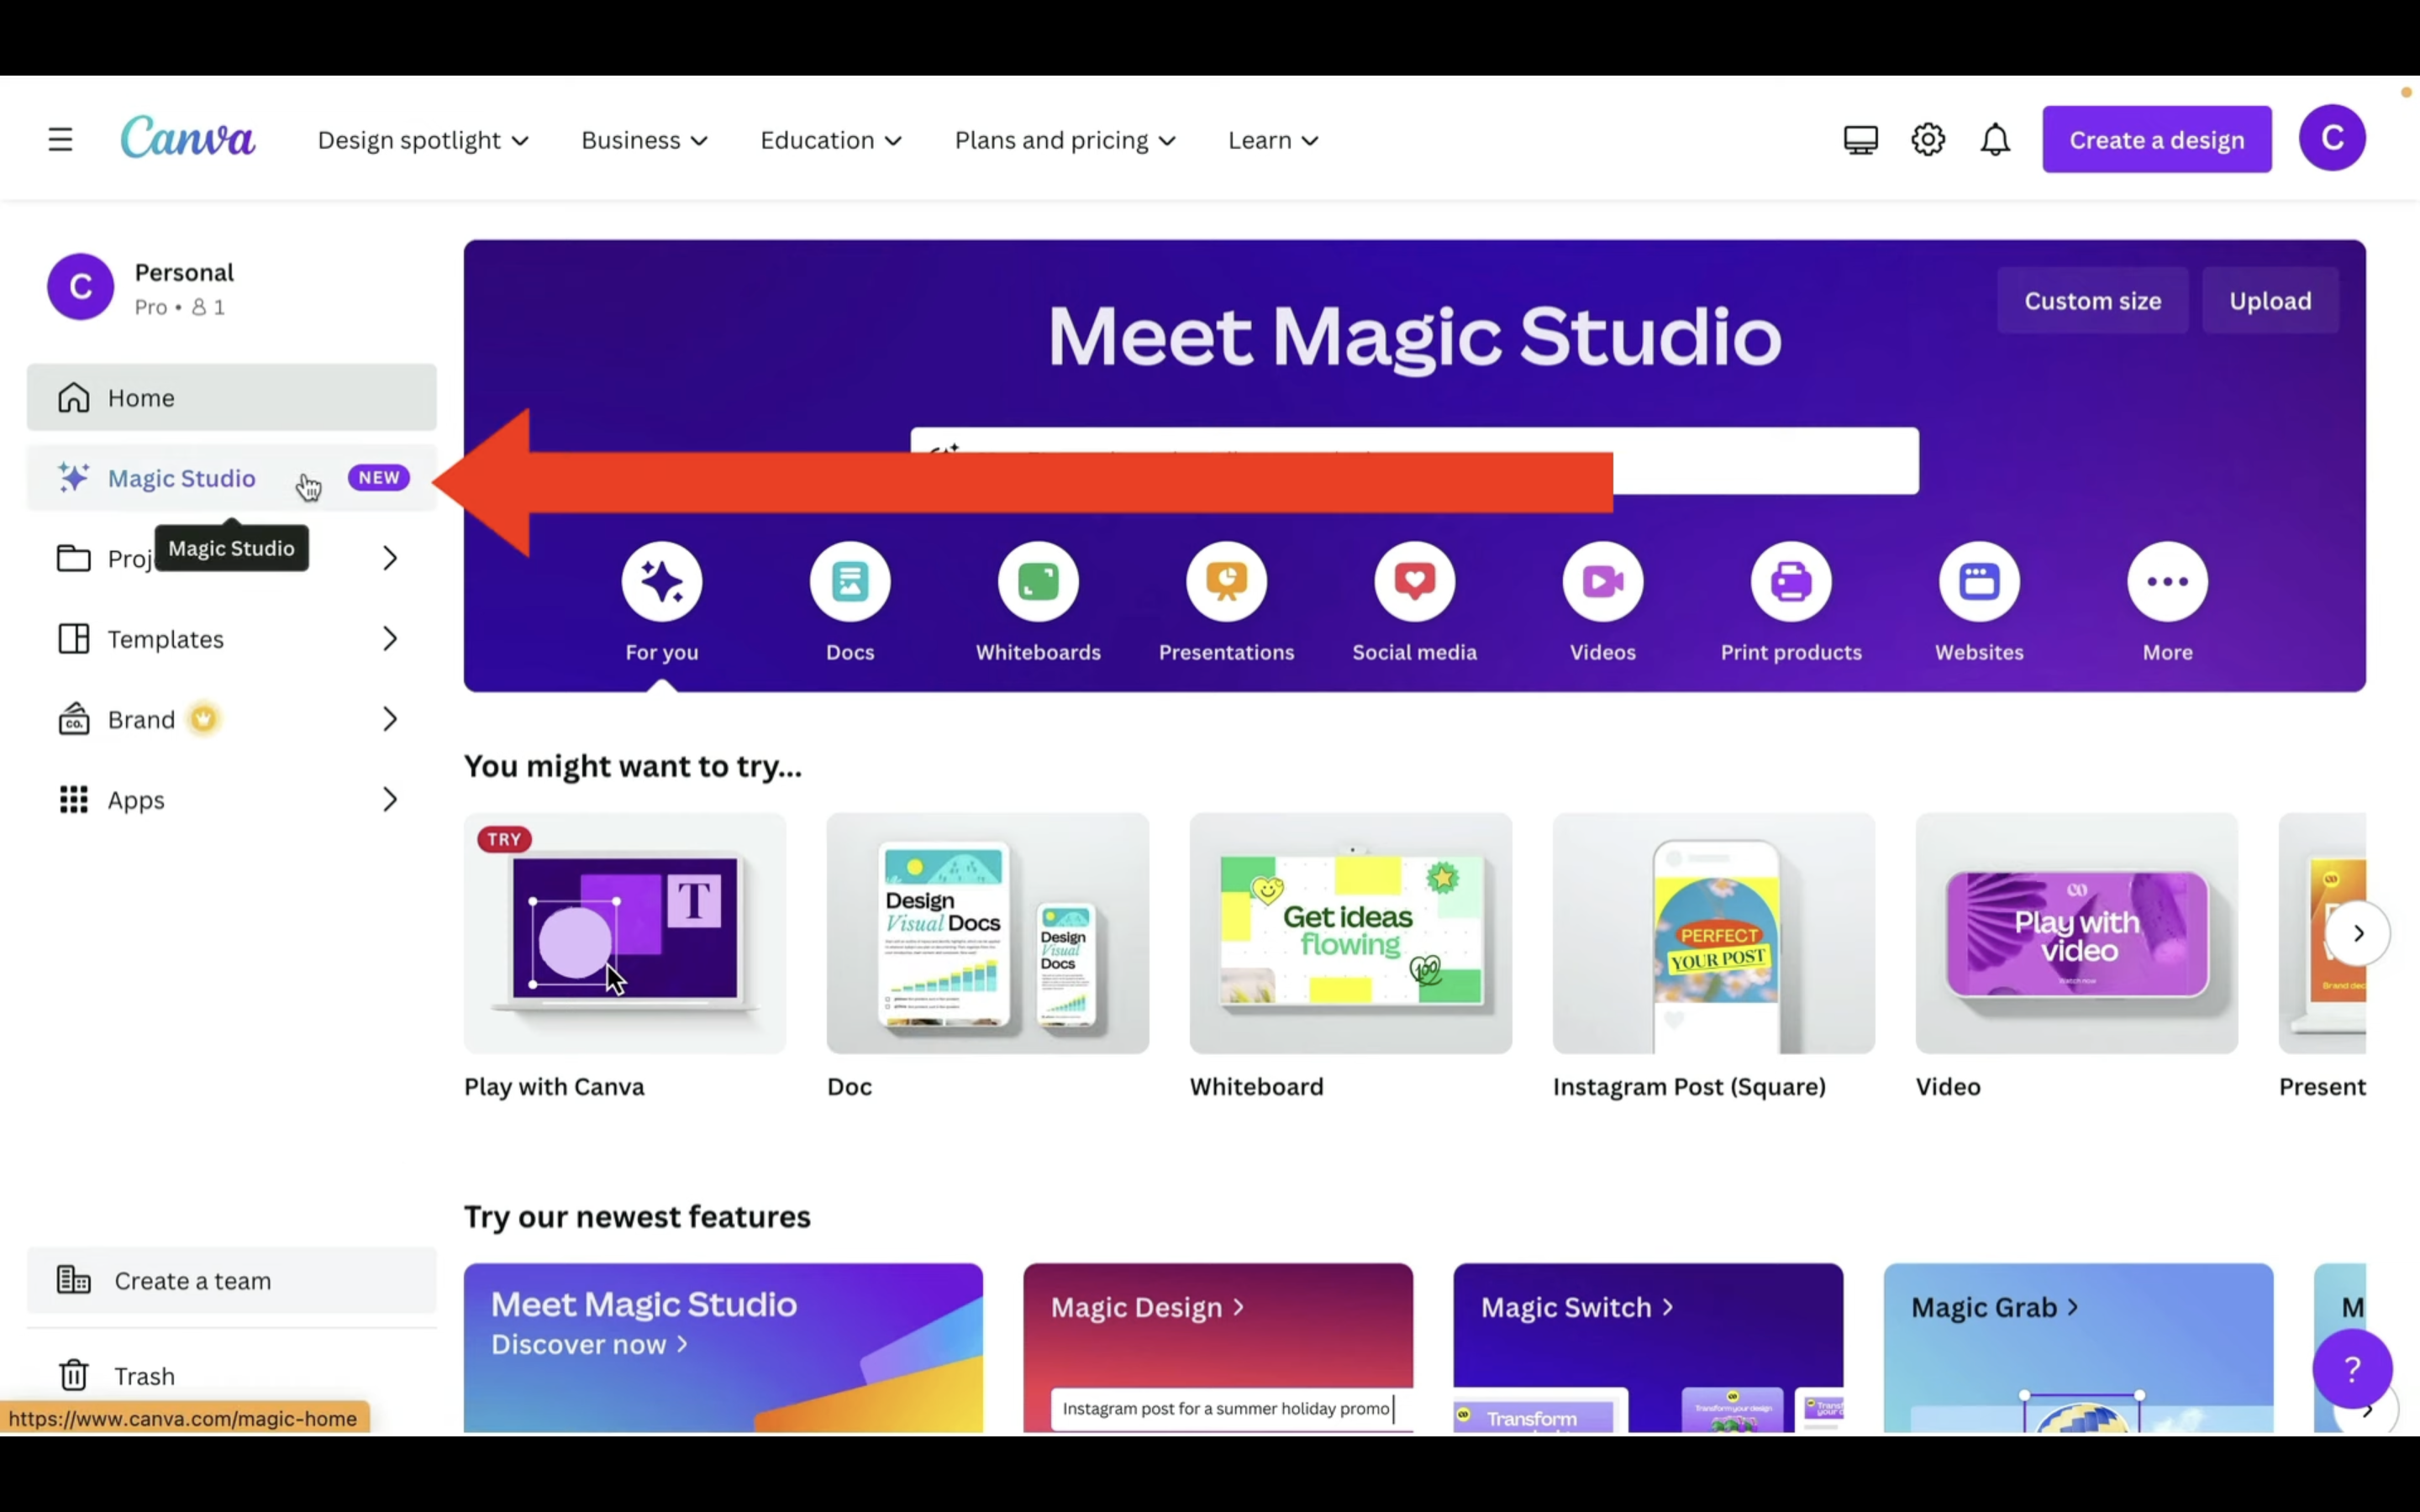Click the Upload button

[x=2269, y=301]
